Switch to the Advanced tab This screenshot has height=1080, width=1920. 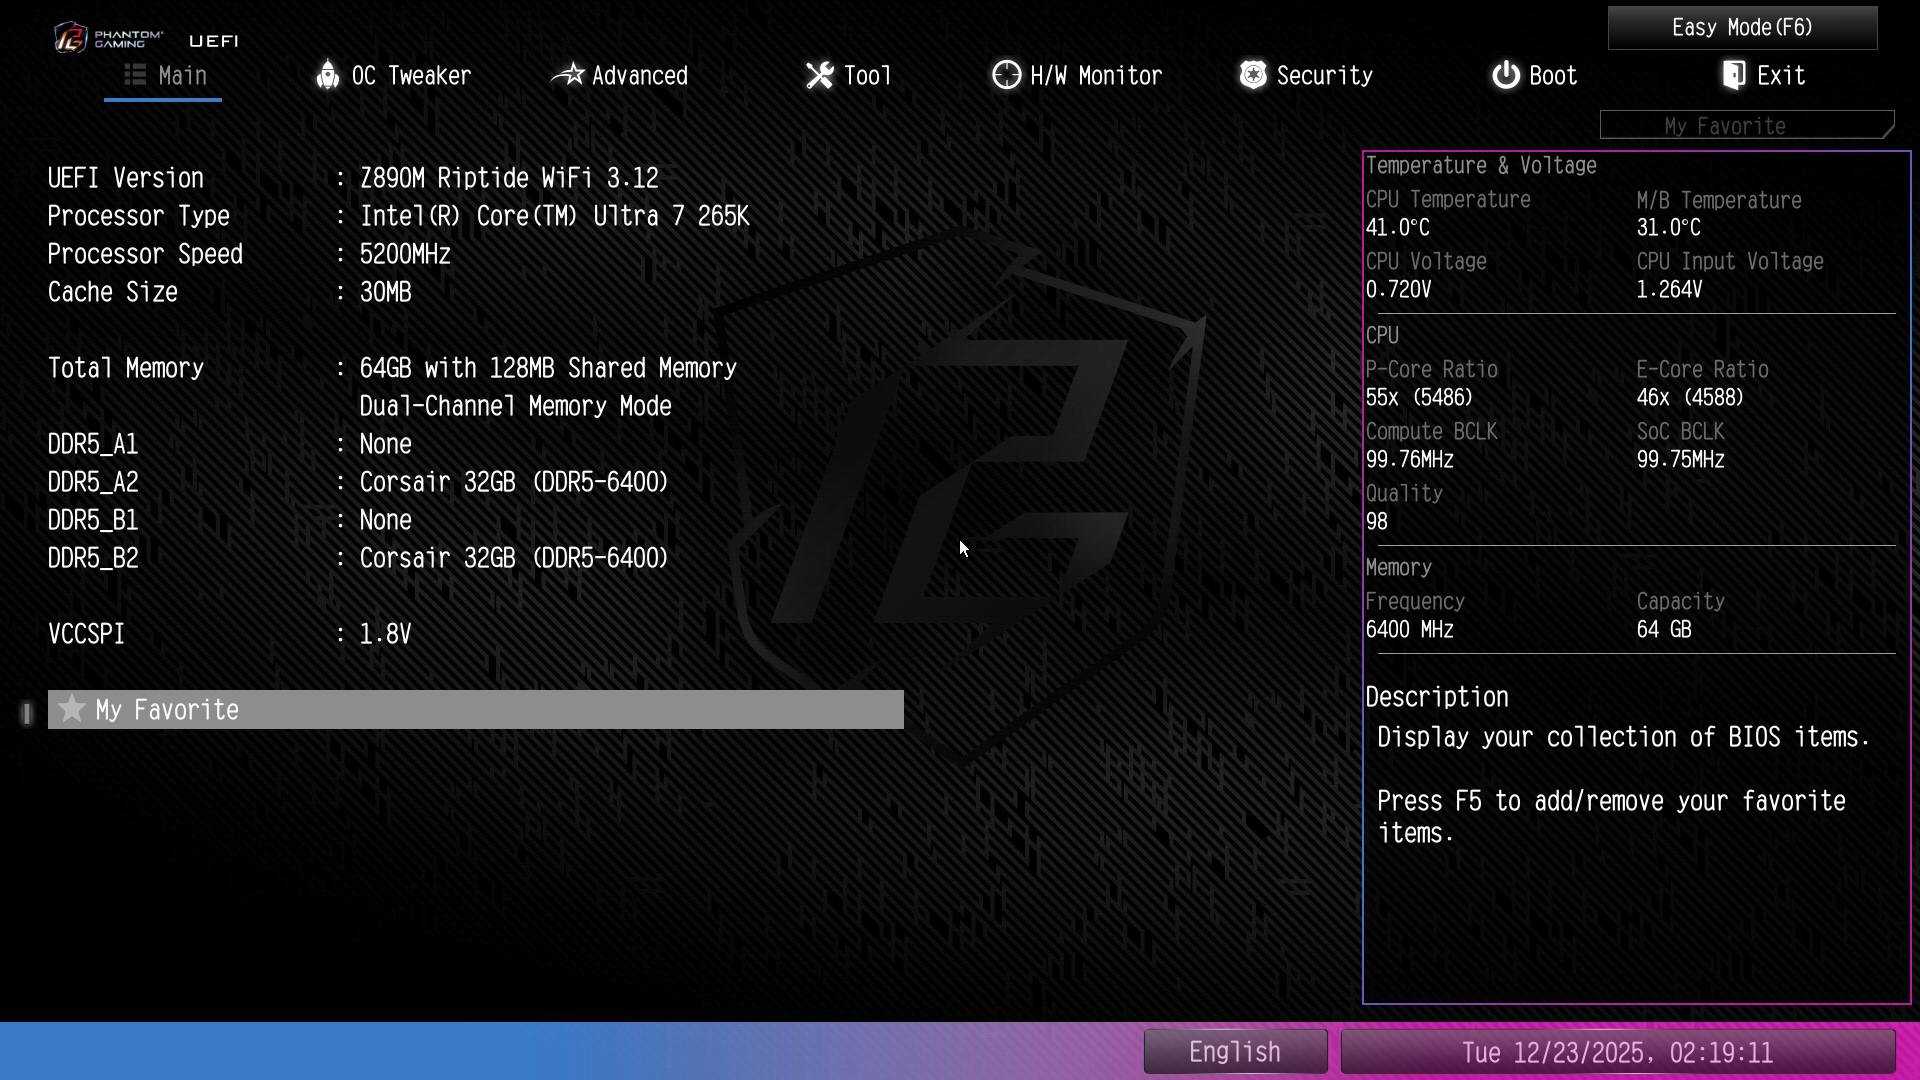point(639,76)
